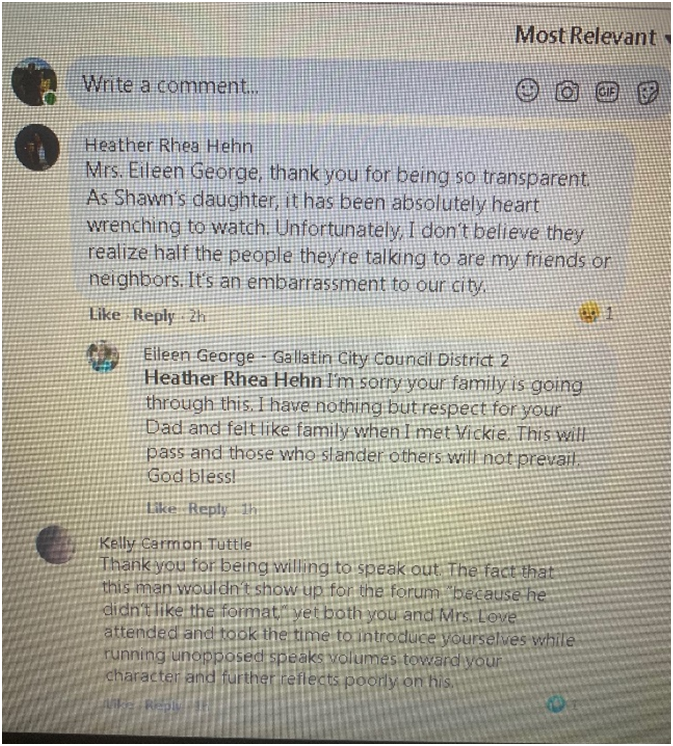This screenshot has height=746, width=673.
Task: Click into Write a comment field
Action: [295, 86]
